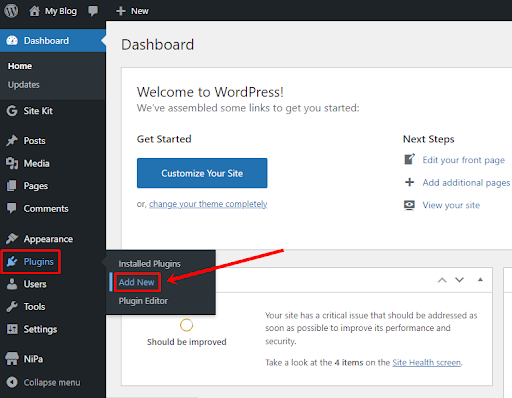Click the Collapse menu arrow icon

coord(12,382)
